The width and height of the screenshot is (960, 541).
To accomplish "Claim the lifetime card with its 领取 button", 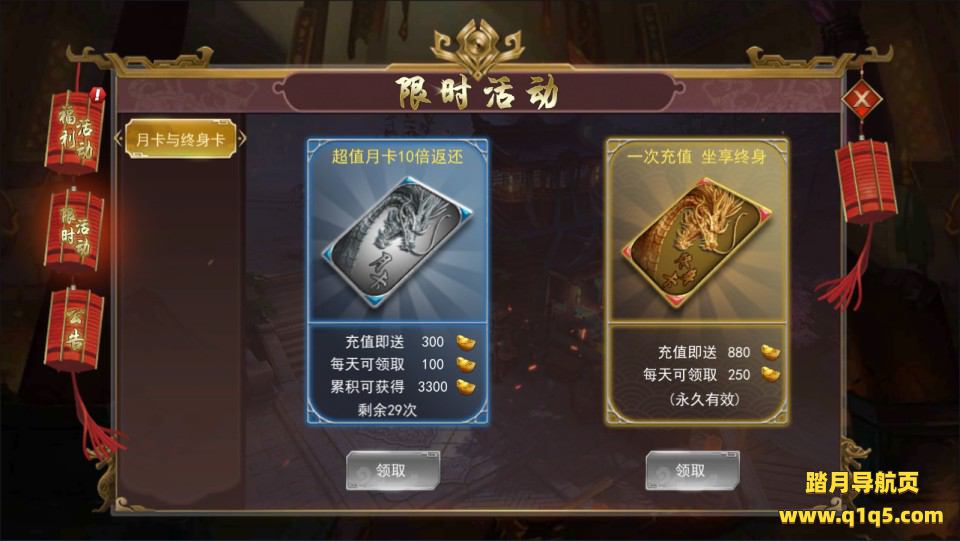I will (692, 471).
